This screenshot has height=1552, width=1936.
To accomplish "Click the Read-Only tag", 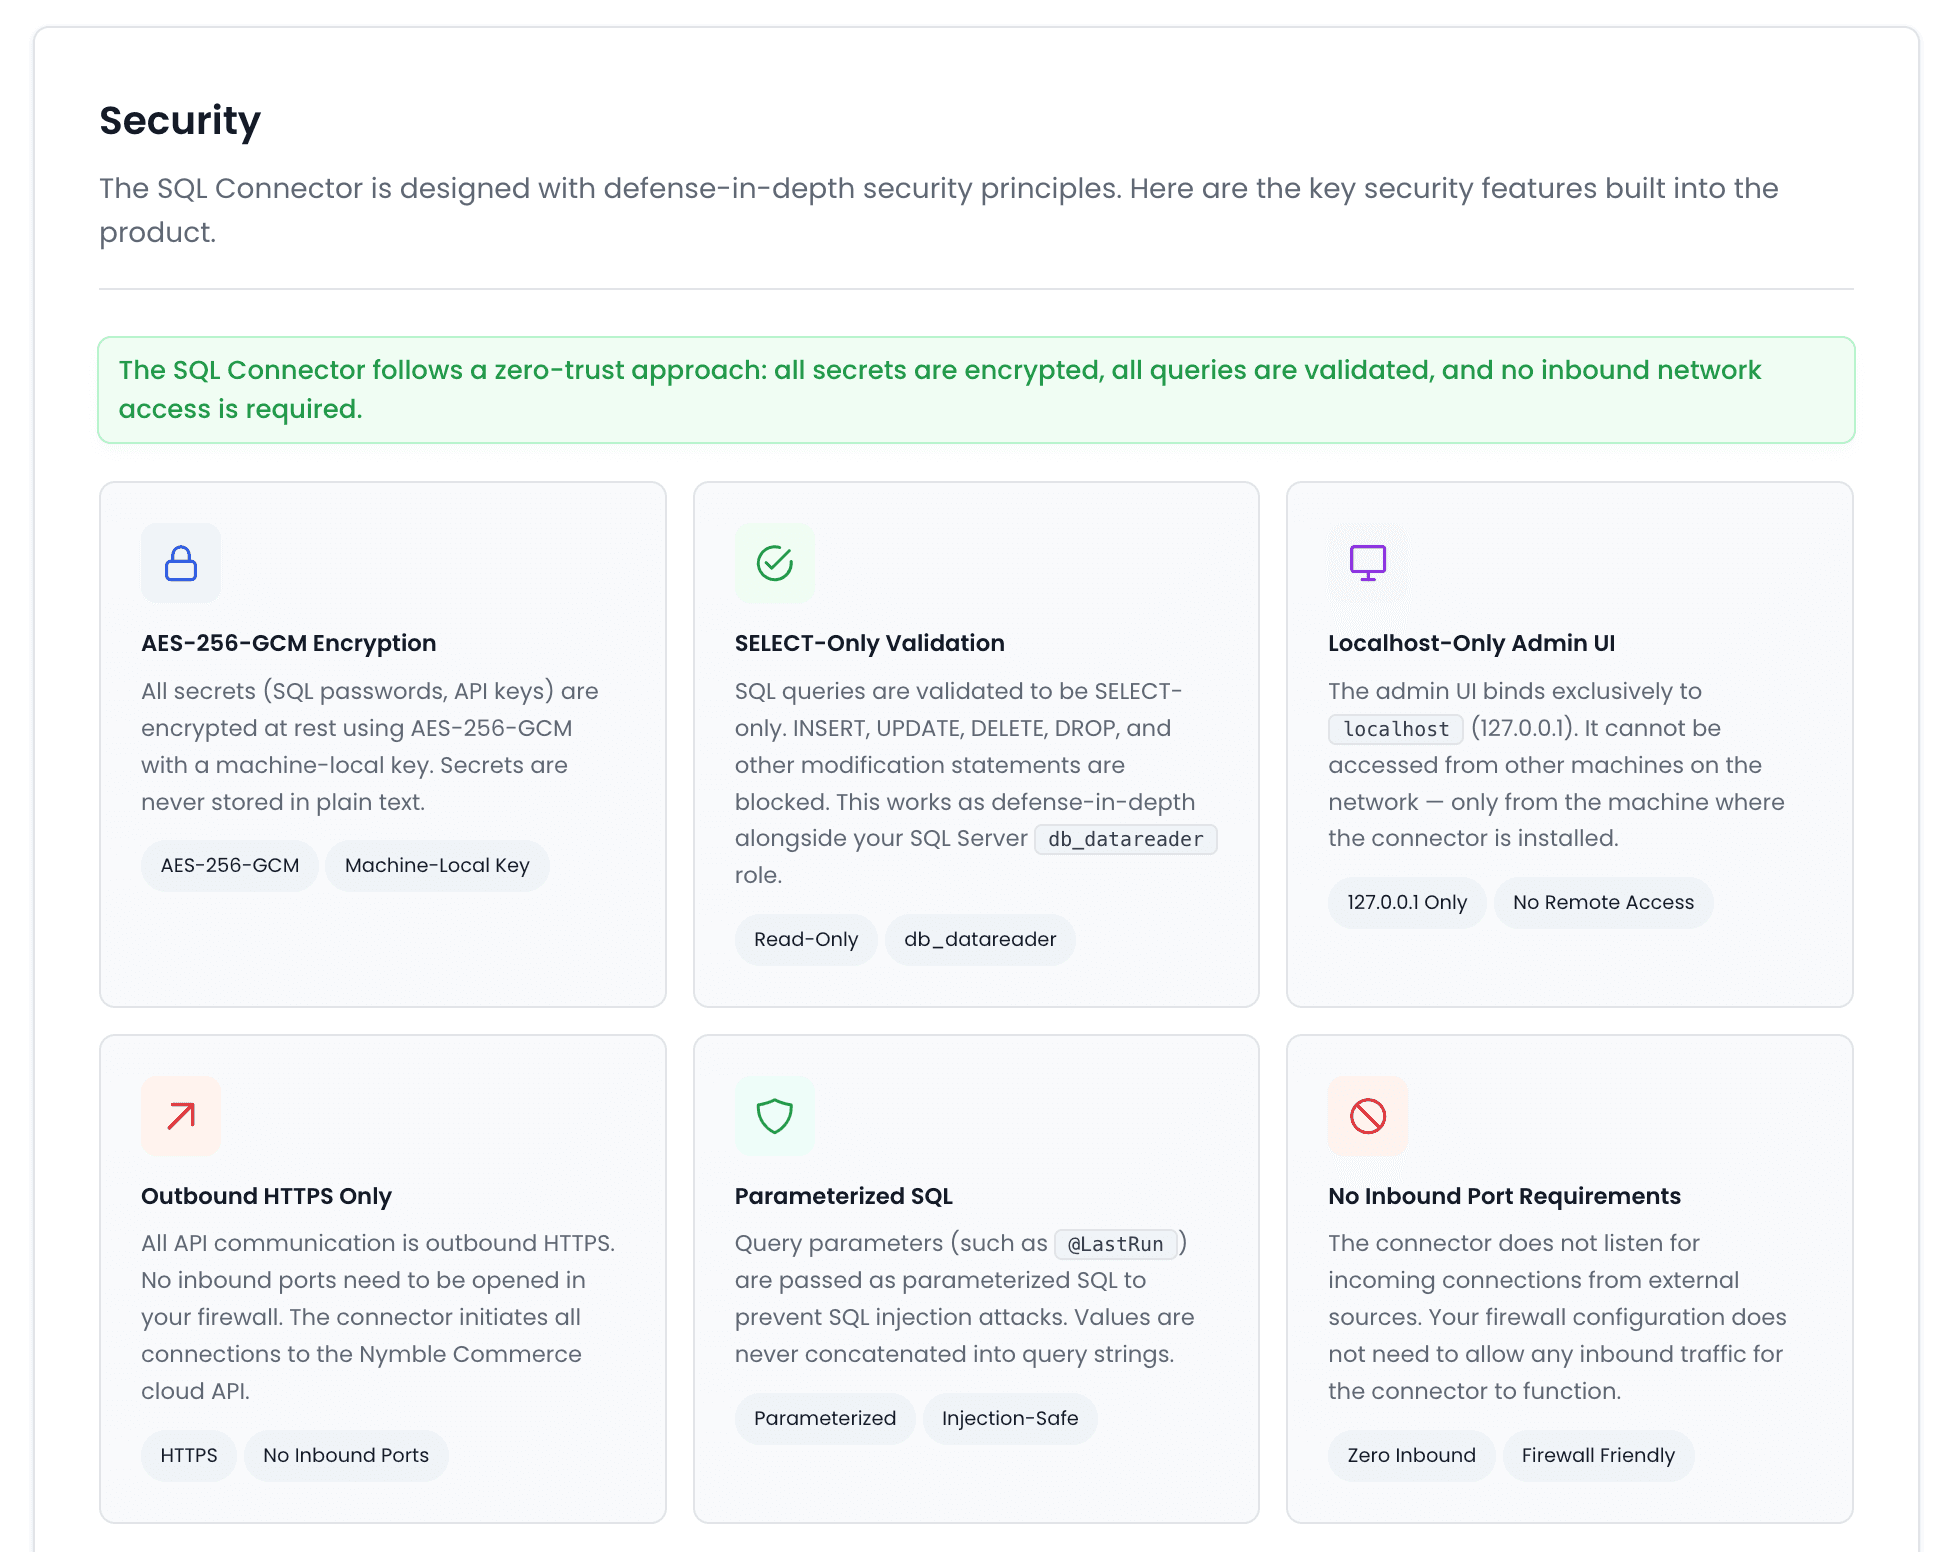I will point(806,939).
